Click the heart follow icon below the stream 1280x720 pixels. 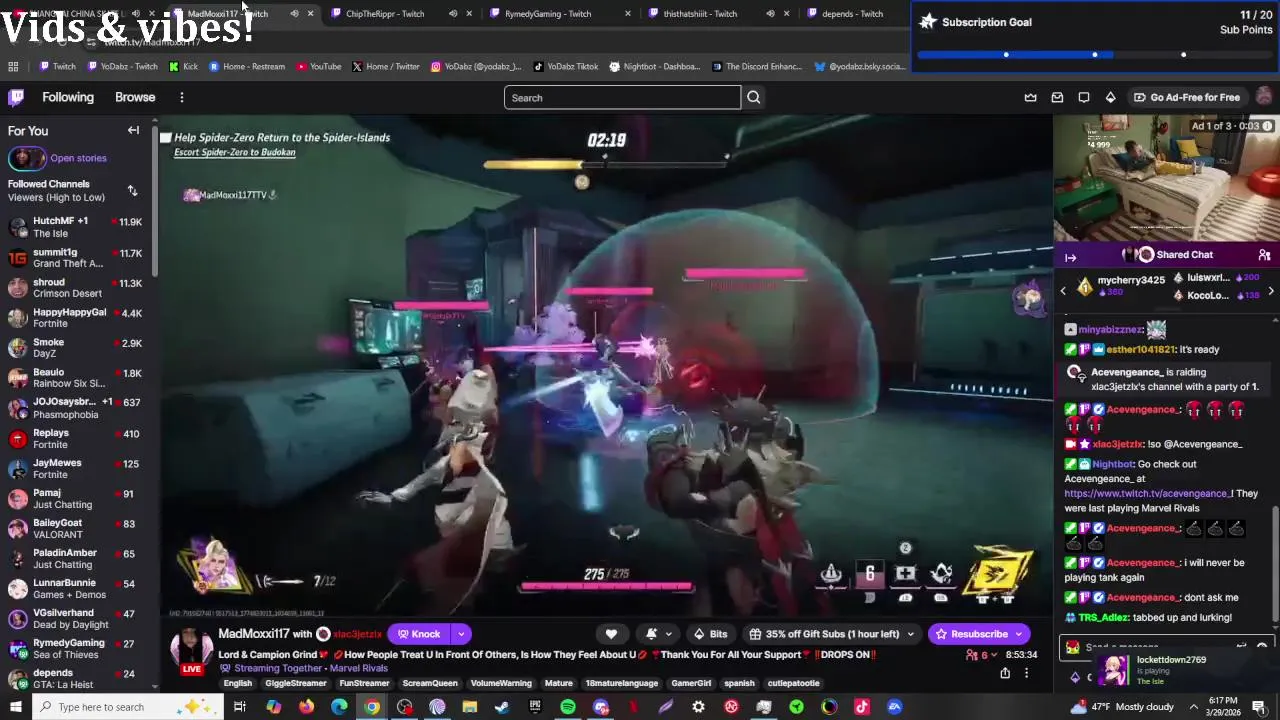click(611, 634)
